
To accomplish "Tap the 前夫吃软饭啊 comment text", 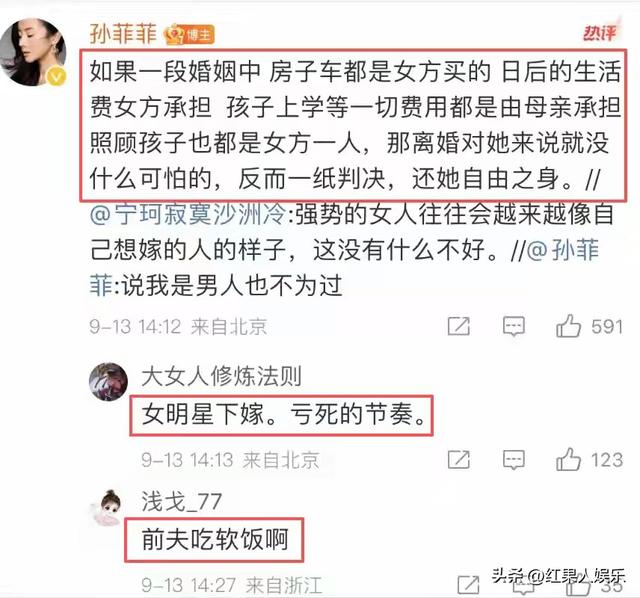I will [215, 539].
